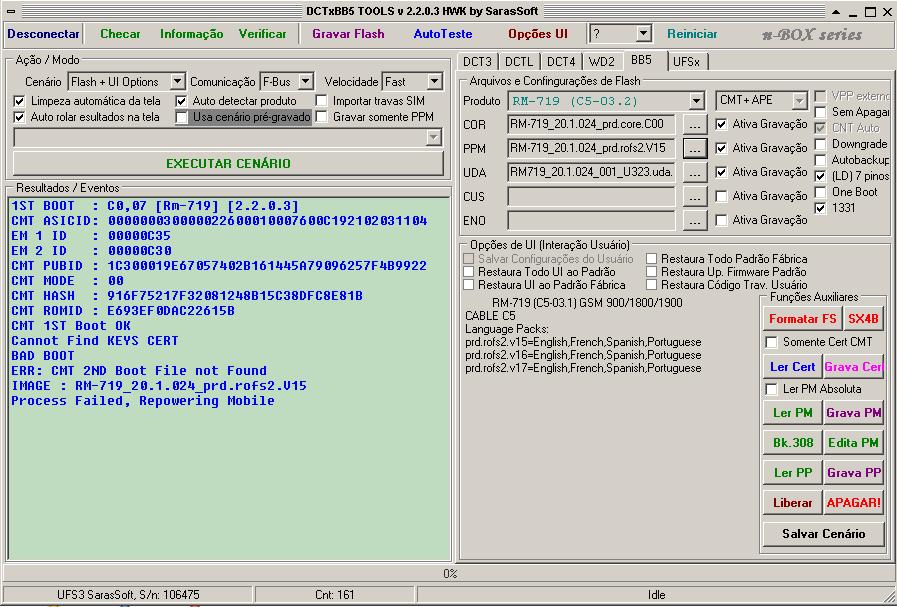Enable Gravar somente PPM checkbox
The width and height of the screenshot is (897, 607).
pos(322,117)
